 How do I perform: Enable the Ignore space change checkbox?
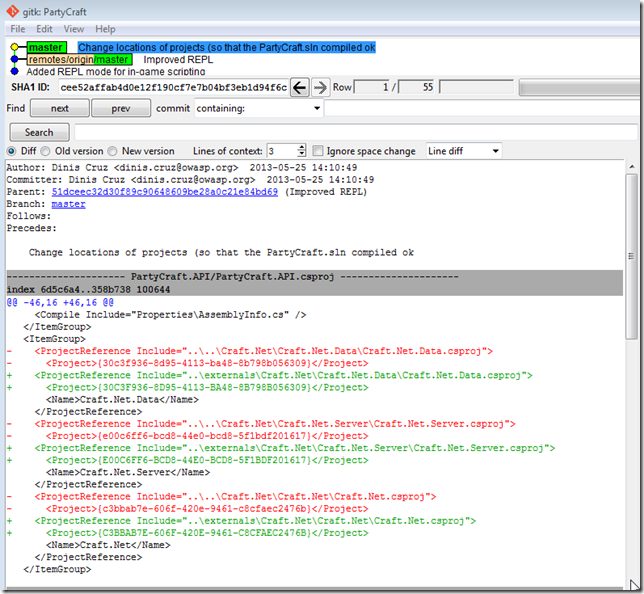click(x=317, y=151)
